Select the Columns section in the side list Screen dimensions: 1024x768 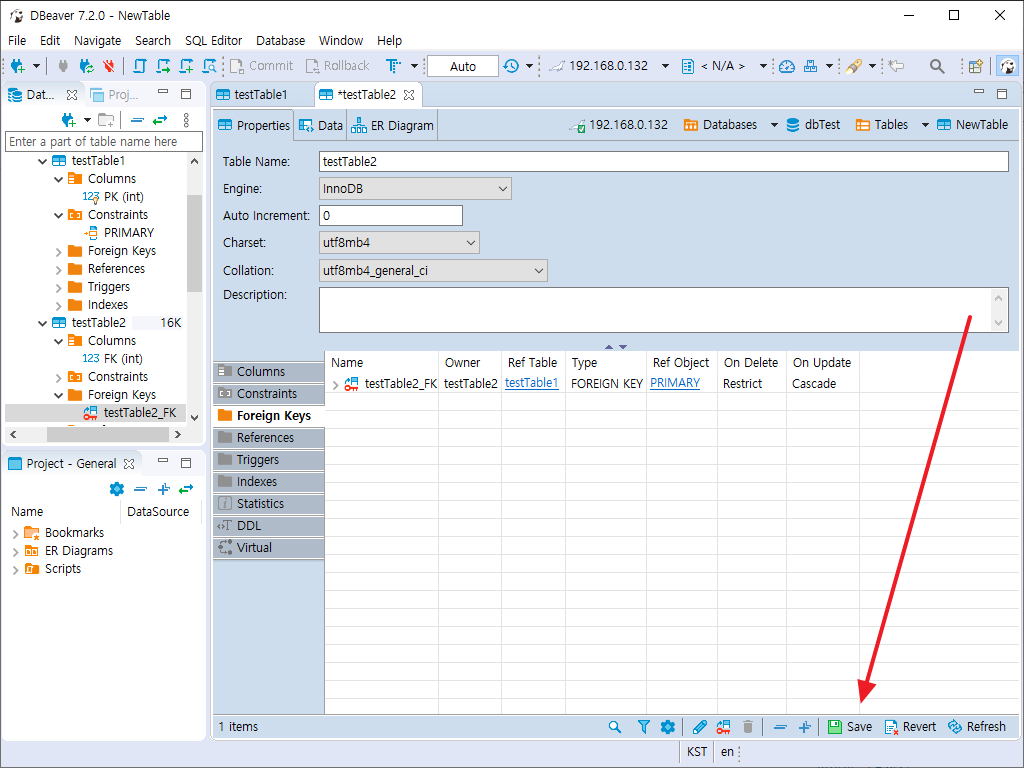click(x=268, y=372)
